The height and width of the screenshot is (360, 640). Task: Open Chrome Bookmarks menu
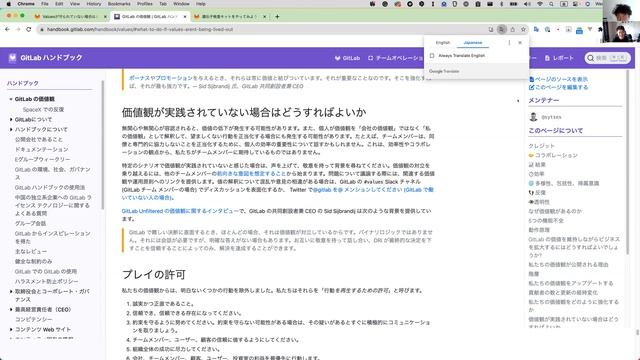click(x=119, y=4)
